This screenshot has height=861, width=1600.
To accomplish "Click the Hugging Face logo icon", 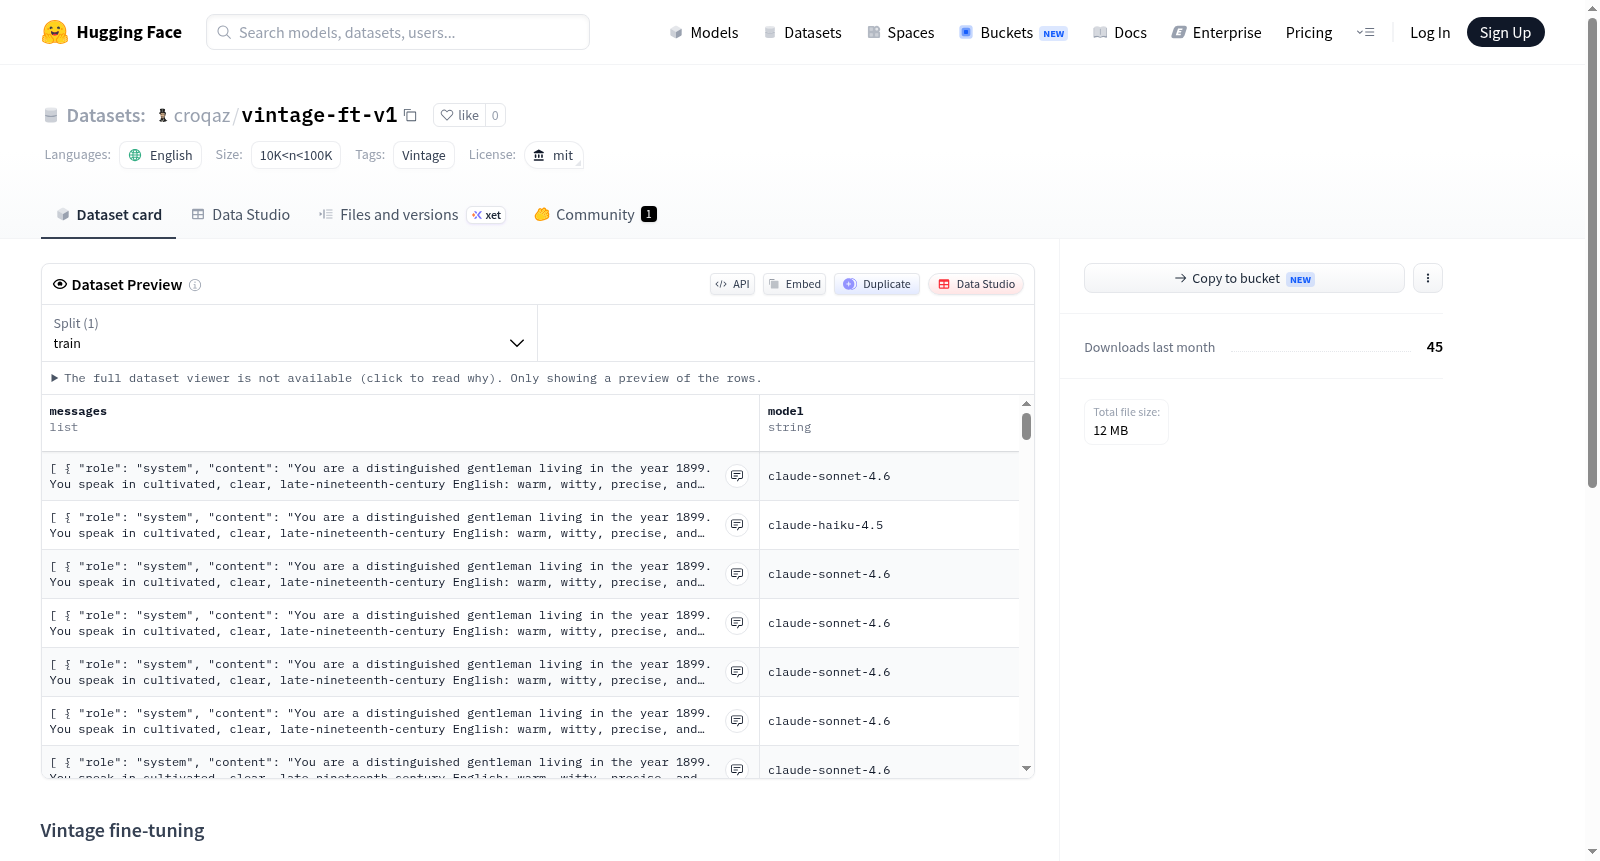I will 55,32.
